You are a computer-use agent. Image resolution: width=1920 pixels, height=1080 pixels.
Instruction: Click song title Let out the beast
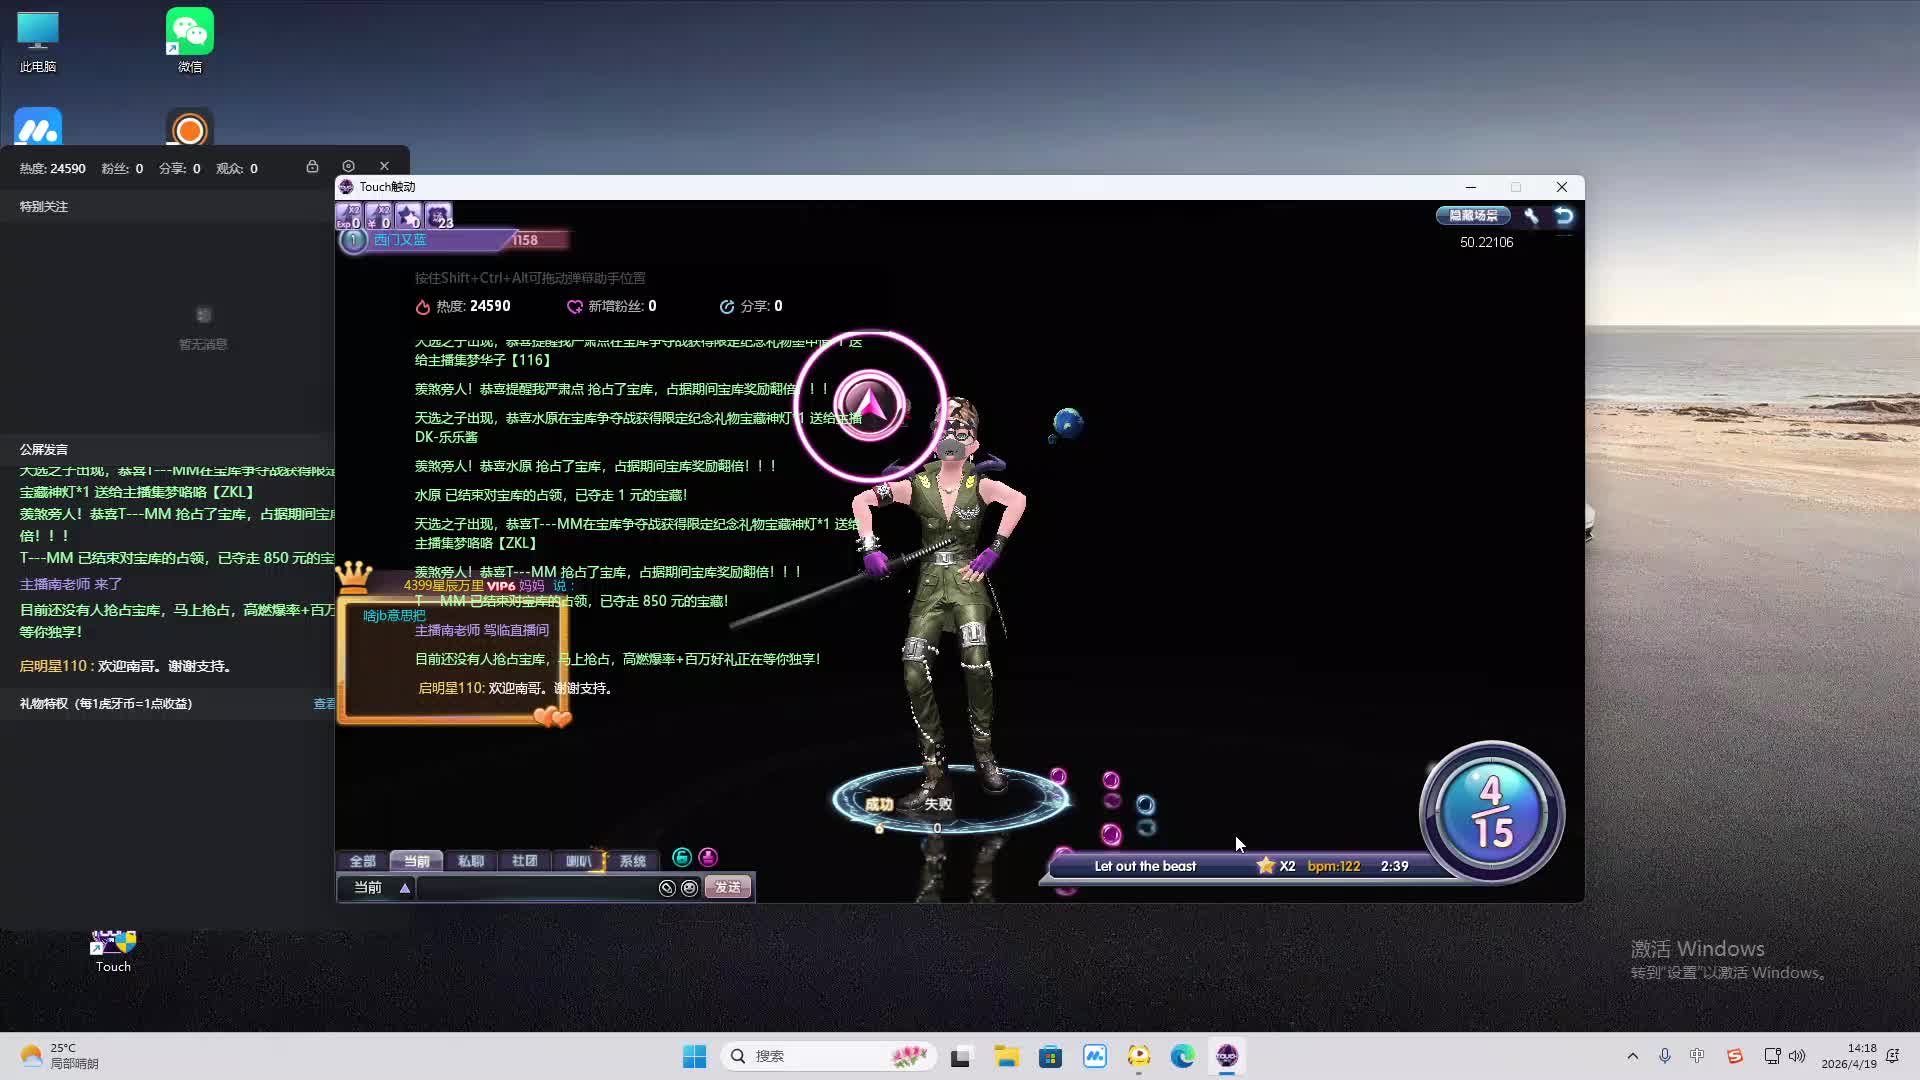(1145, 866)
